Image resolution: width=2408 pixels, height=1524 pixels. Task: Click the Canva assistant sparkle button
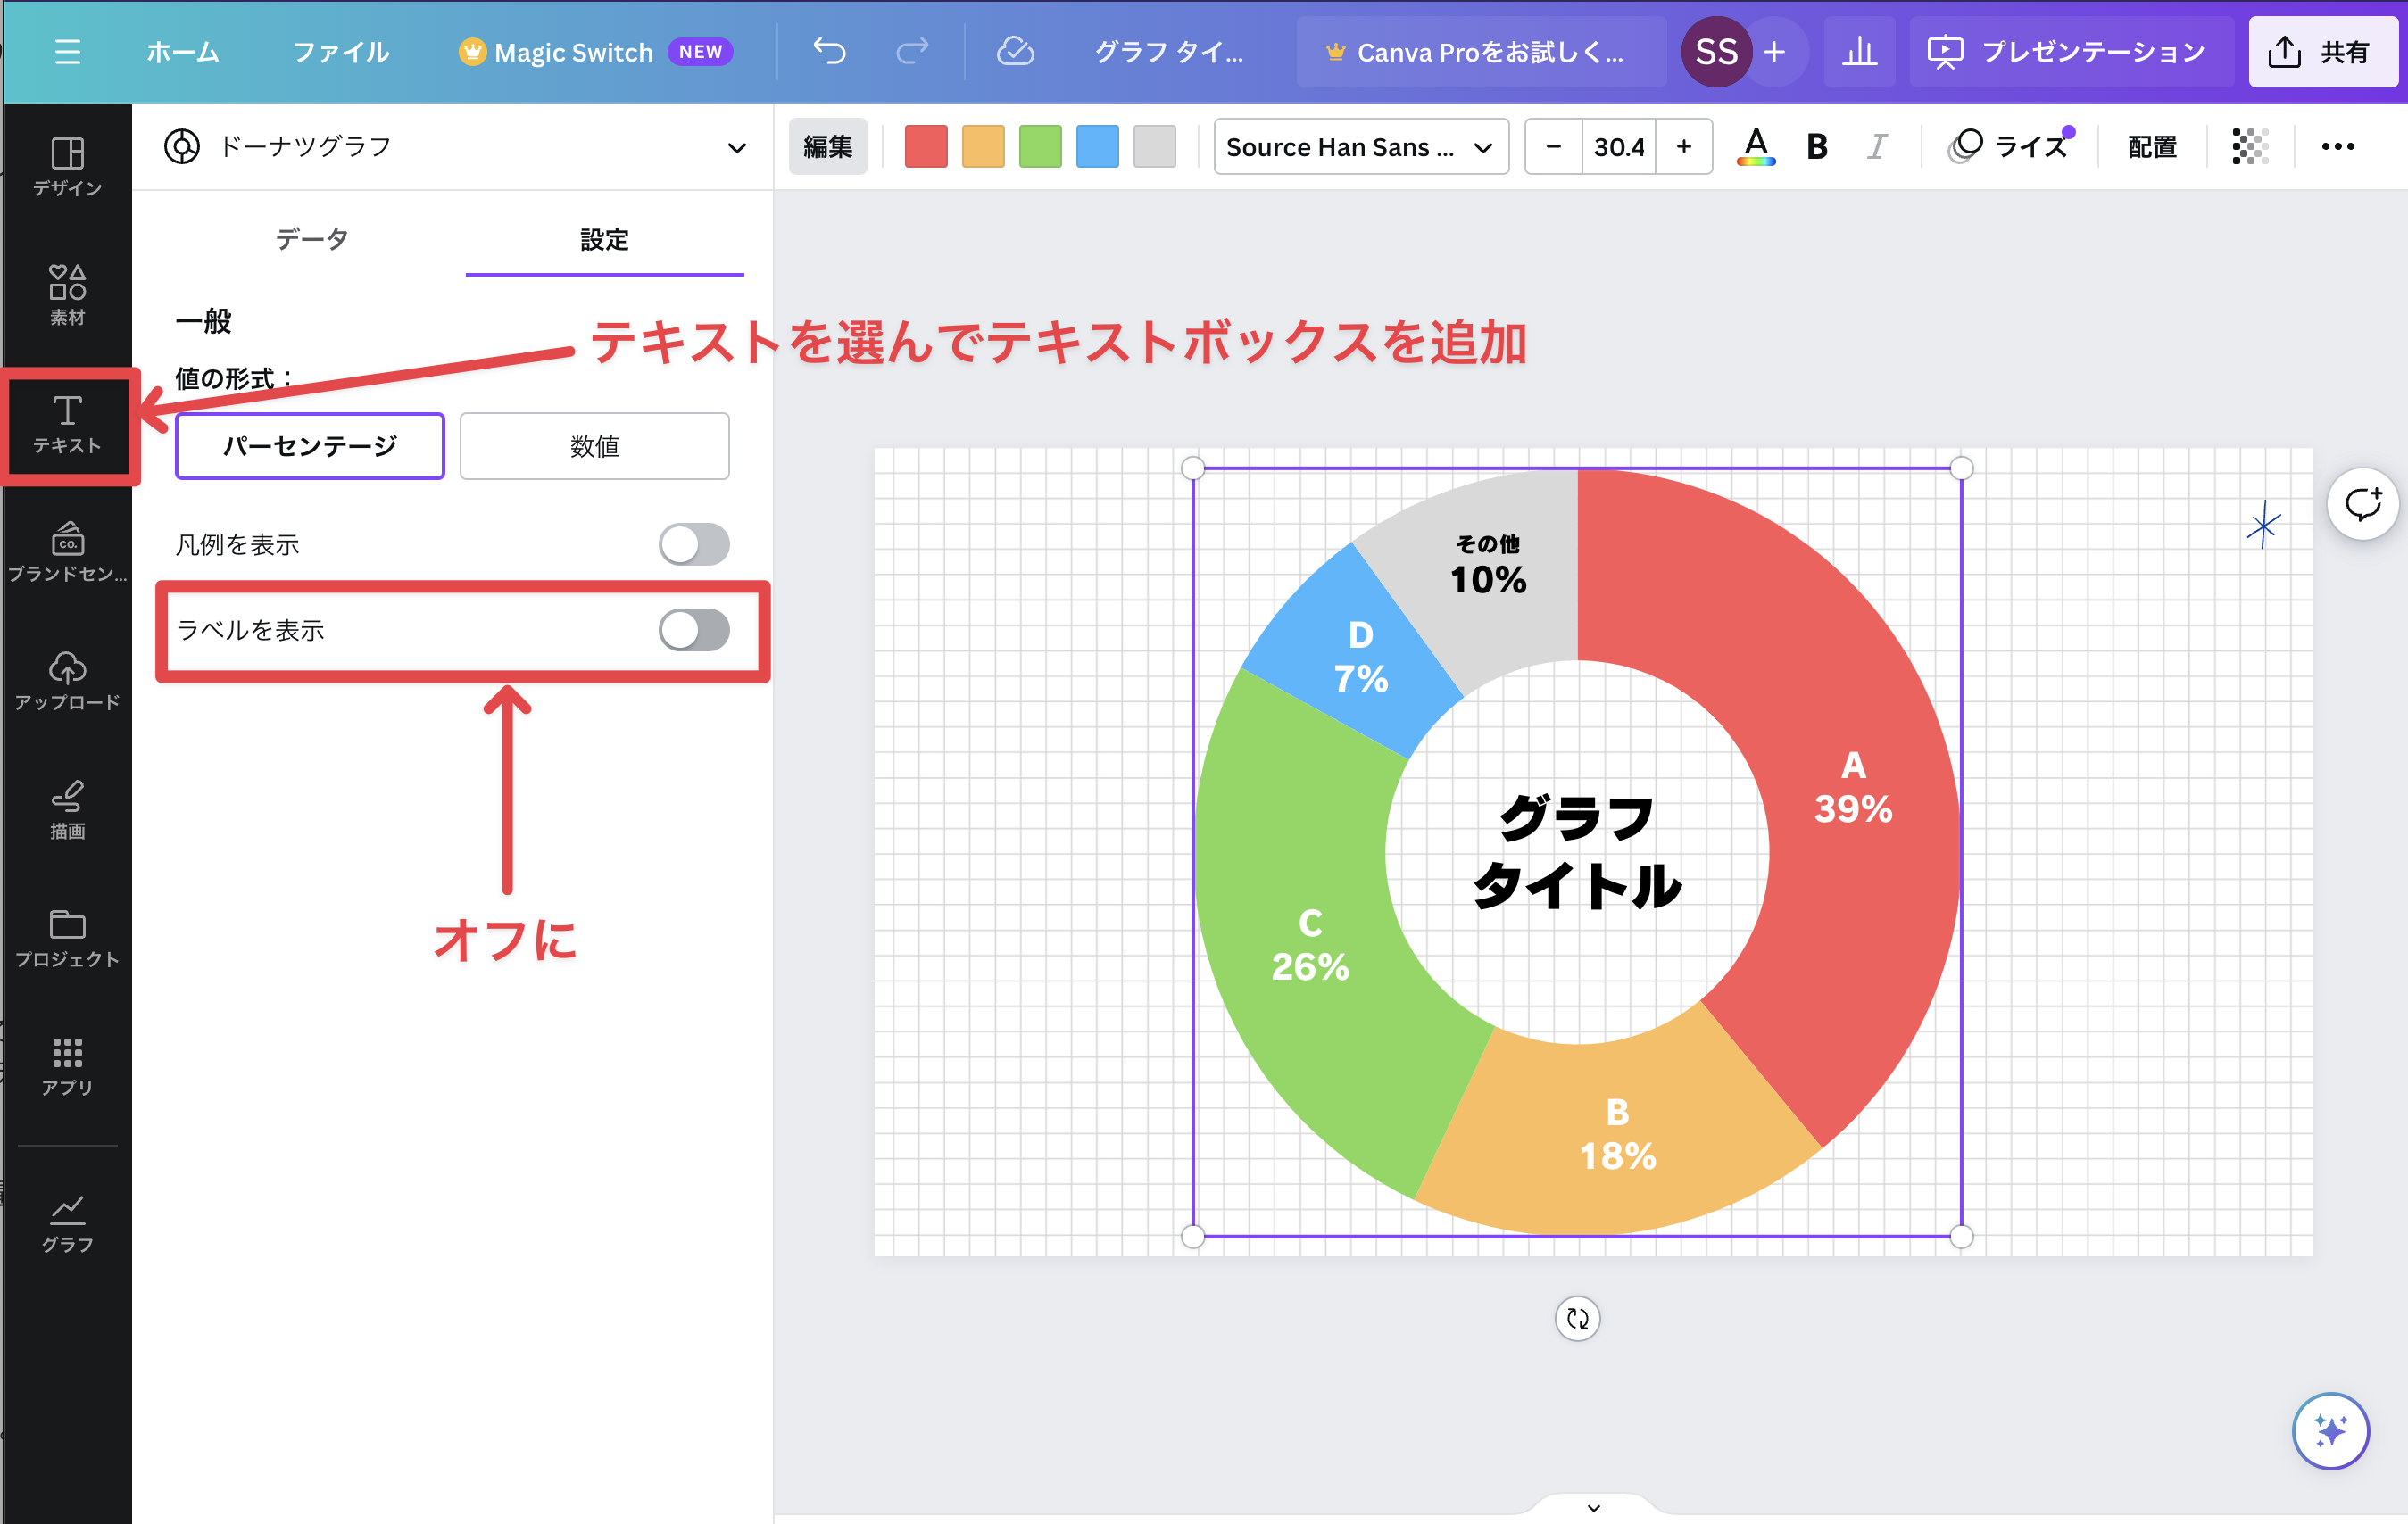coord(2330,1430)
